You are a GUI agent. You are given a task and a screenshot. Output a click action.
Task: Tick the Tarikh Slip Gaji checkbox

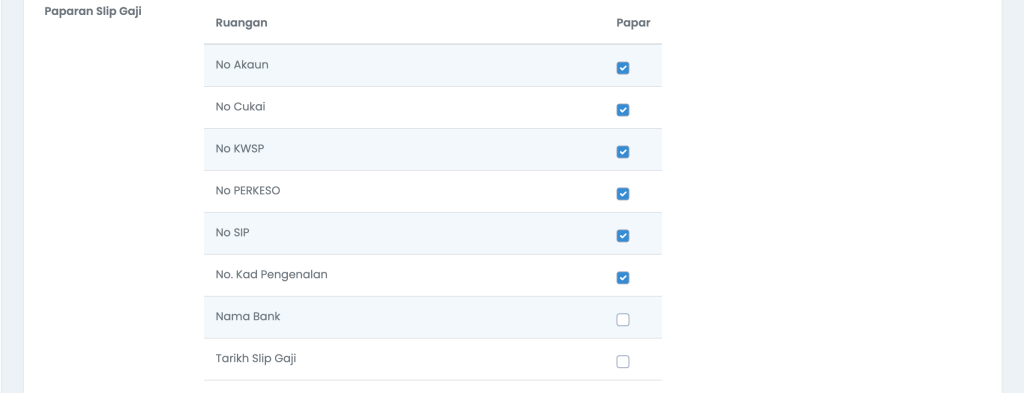[x=622, y=362]
